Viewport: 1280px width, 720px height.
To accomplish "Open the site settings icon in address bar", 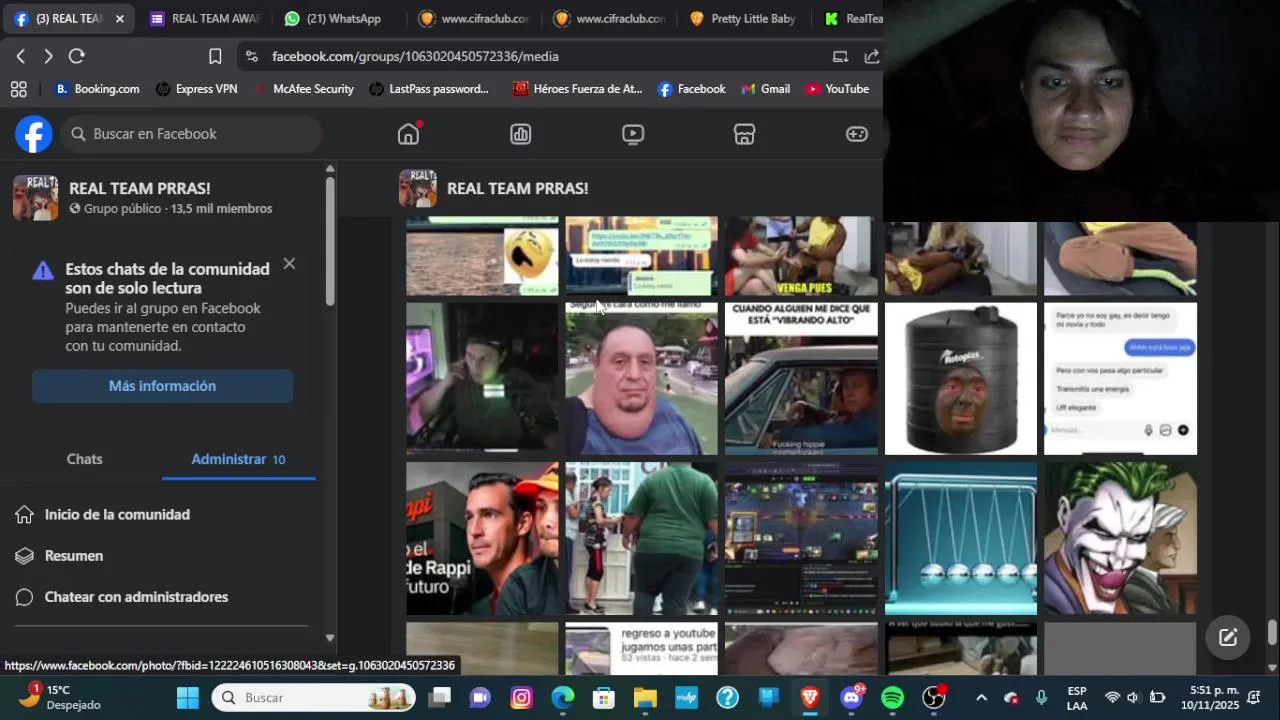I will [x=251, y=57].
